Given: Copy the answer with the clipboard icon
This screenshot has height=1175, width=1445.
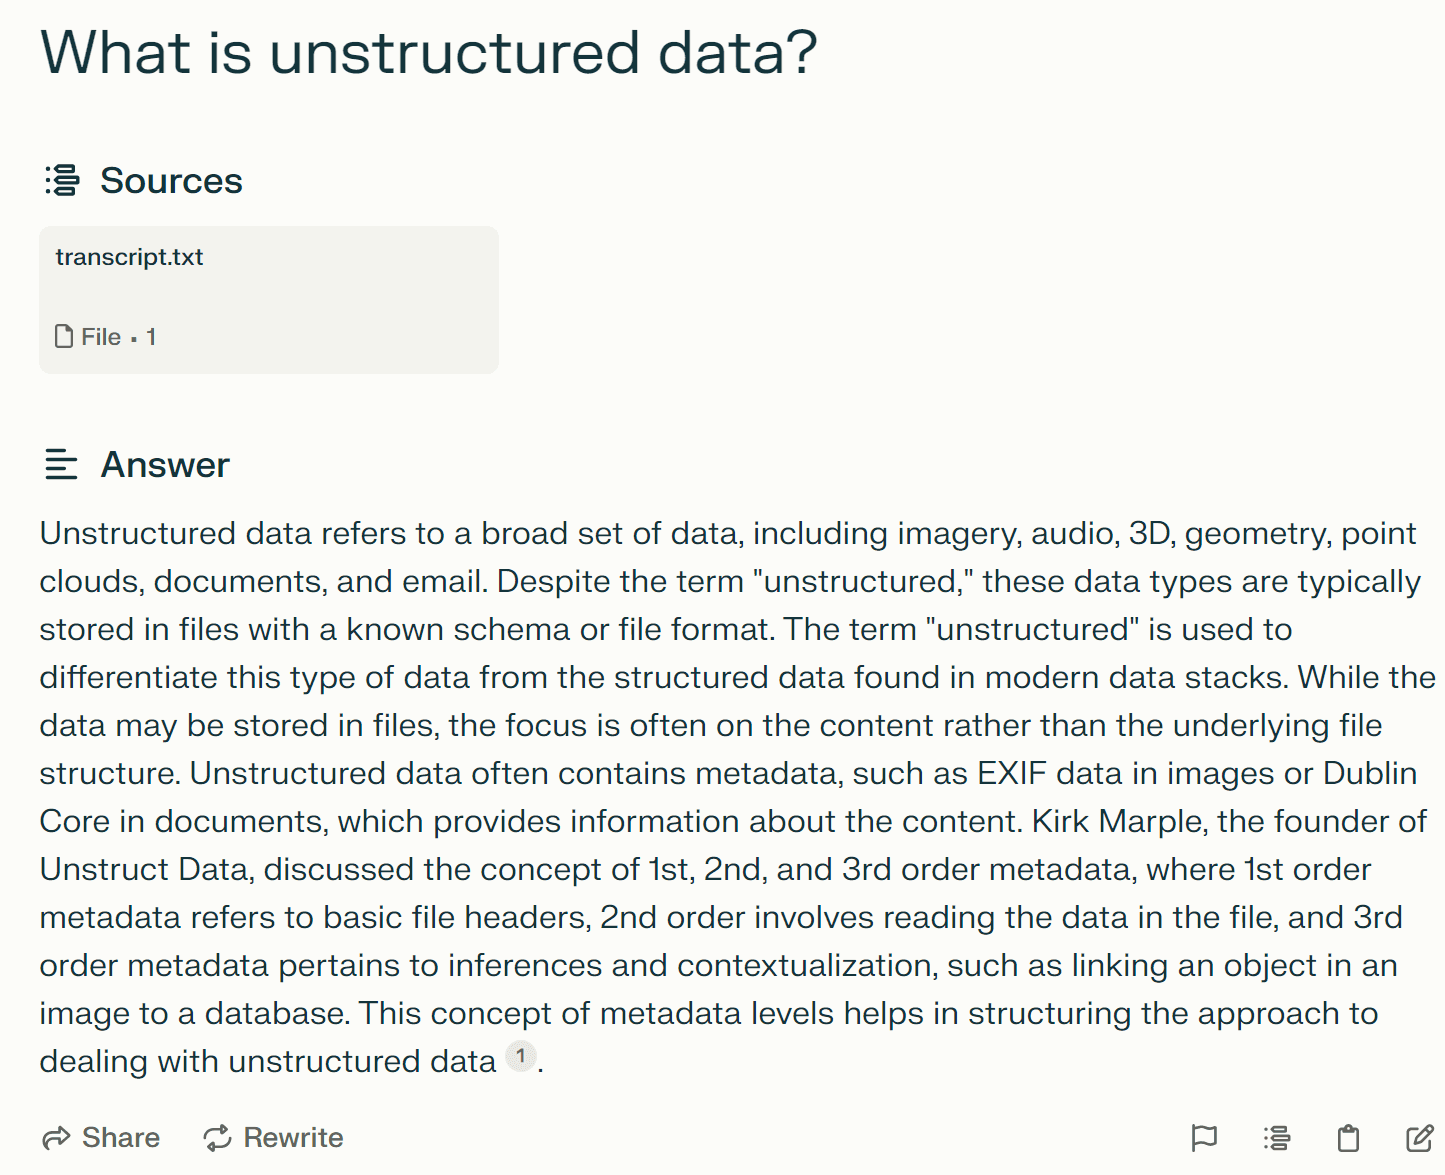Looking at the screenshot, I should point(1348,1138).
